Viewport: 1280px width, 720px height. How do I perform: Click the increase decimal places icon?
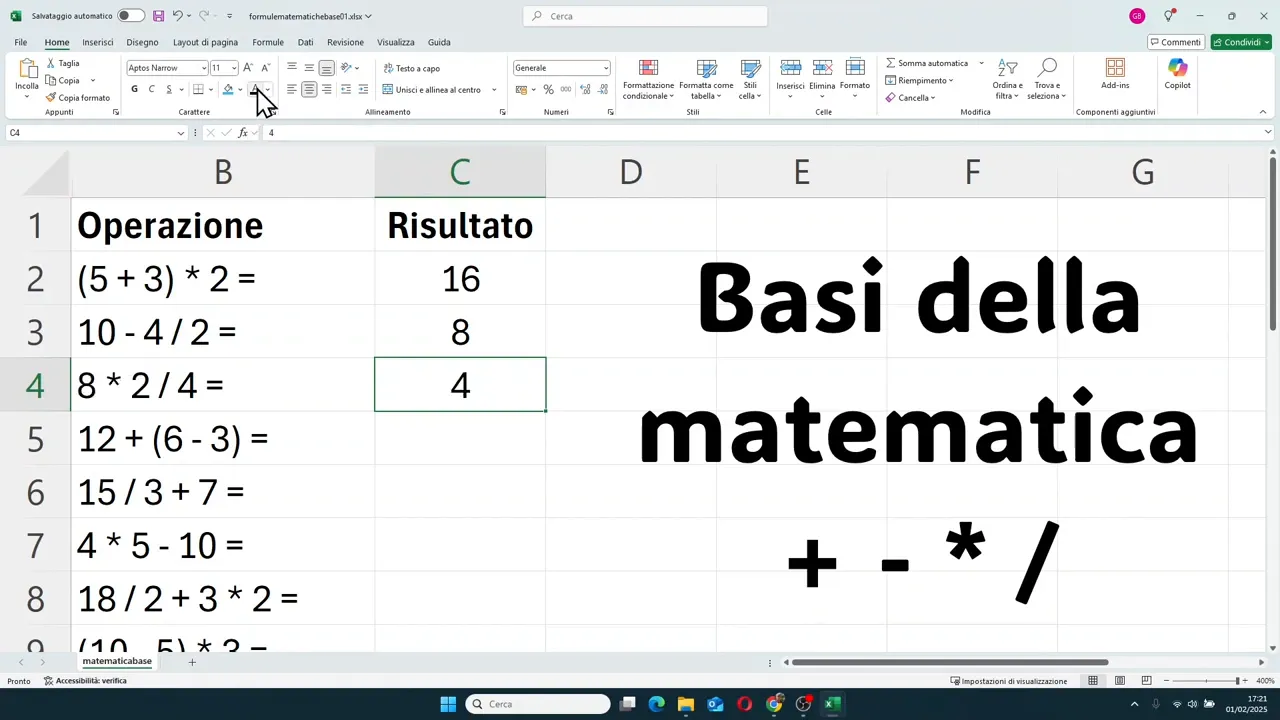[585, 89]
